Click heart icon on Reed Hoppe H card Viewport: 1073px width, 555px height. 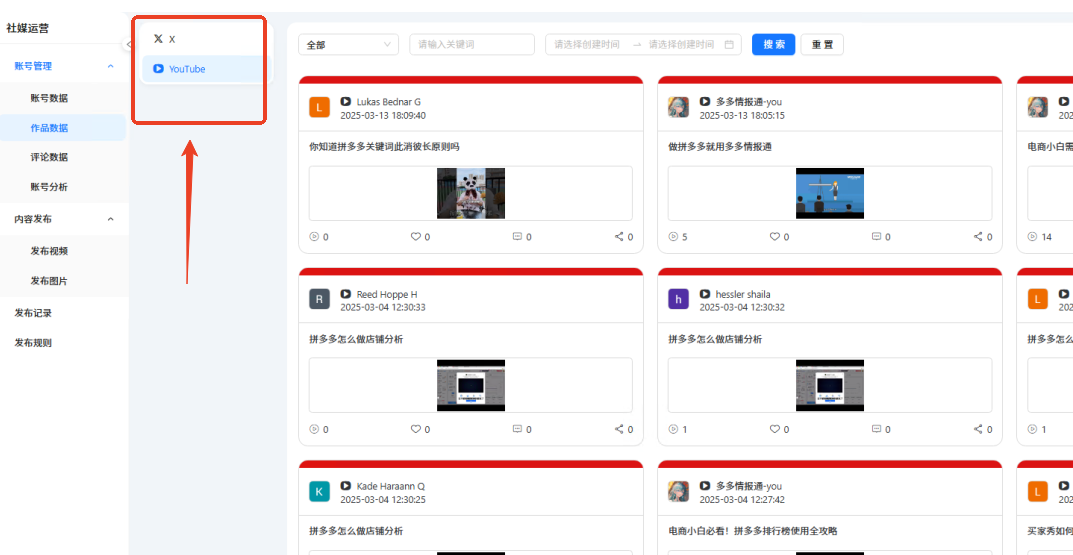coord(415,429)
